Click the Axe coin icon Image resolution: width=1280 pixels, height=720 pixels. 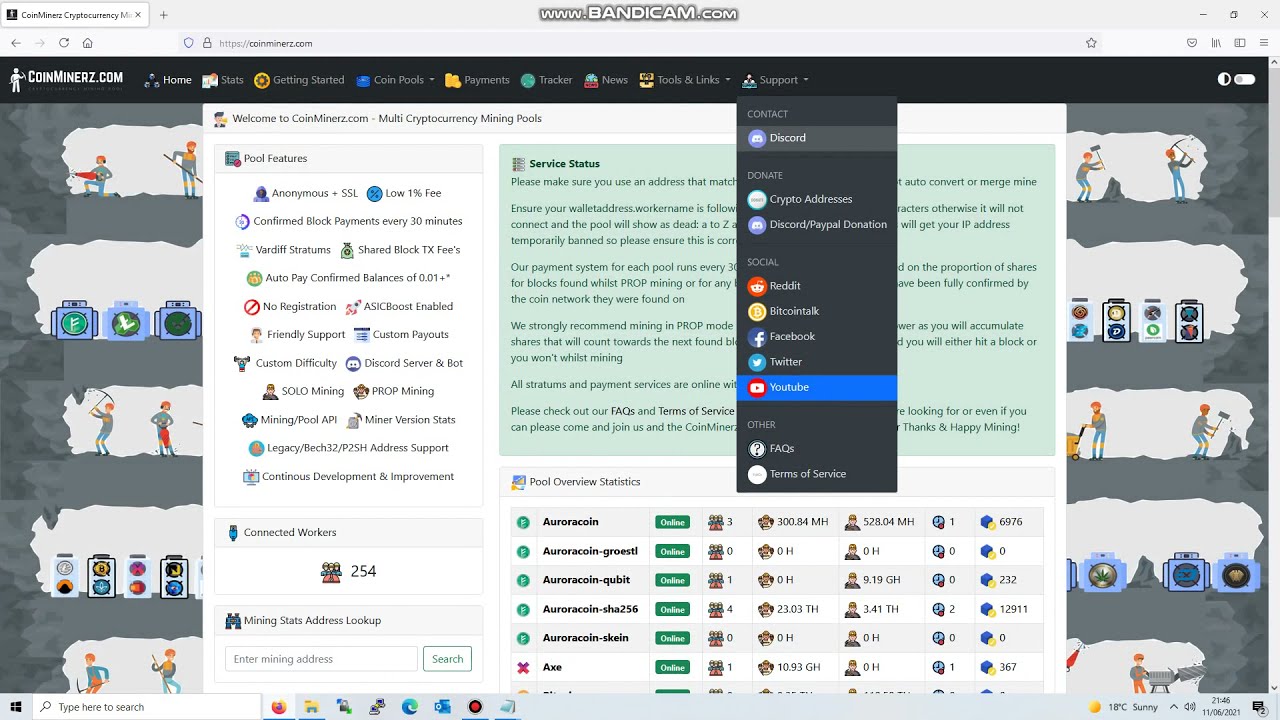522,667
